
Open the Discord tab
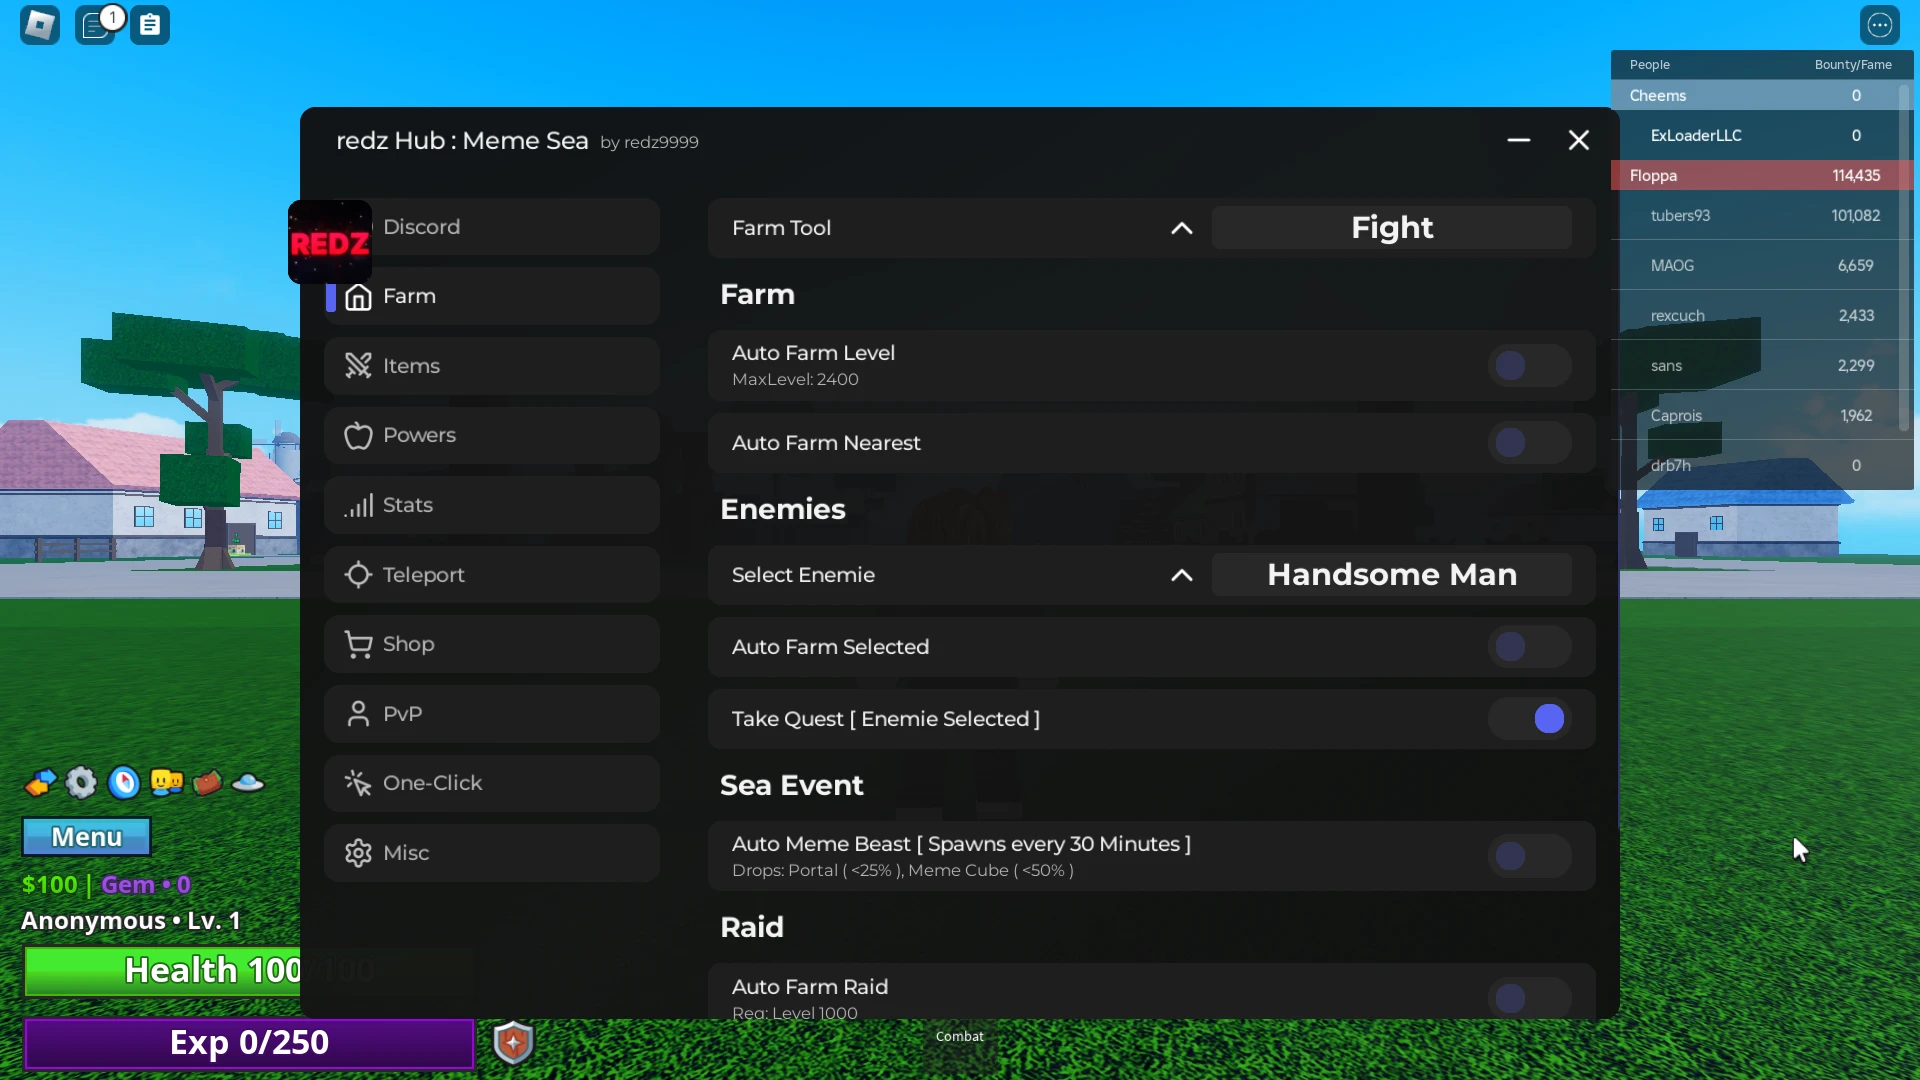[x=492, y=227]
